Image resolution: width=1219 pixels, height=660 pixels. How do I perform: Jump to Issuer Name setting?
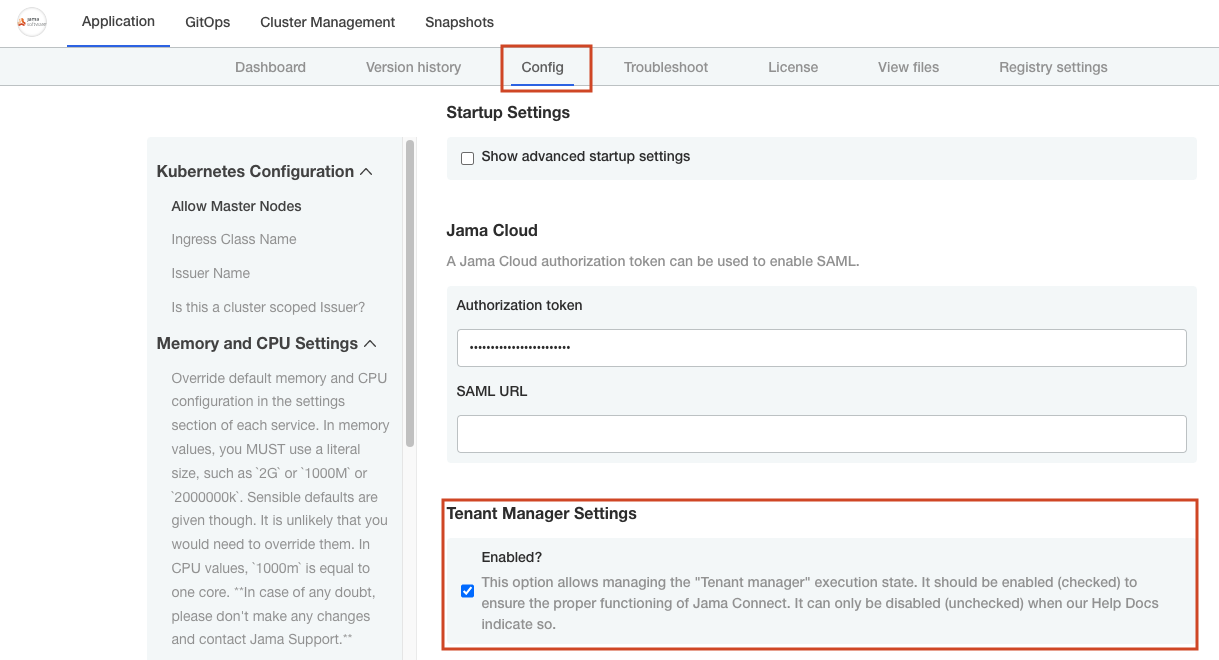[x=211, y=273]
